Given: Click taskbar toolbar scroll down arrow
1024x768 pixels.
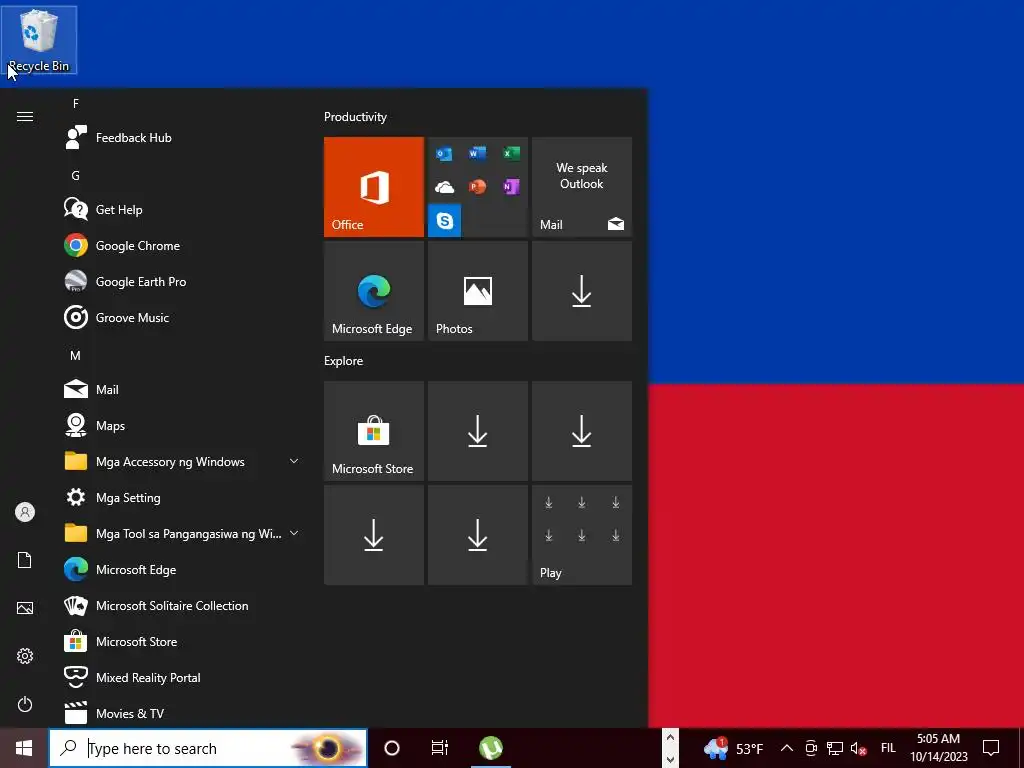Looking at the screenshot, I should pos(670,760).
